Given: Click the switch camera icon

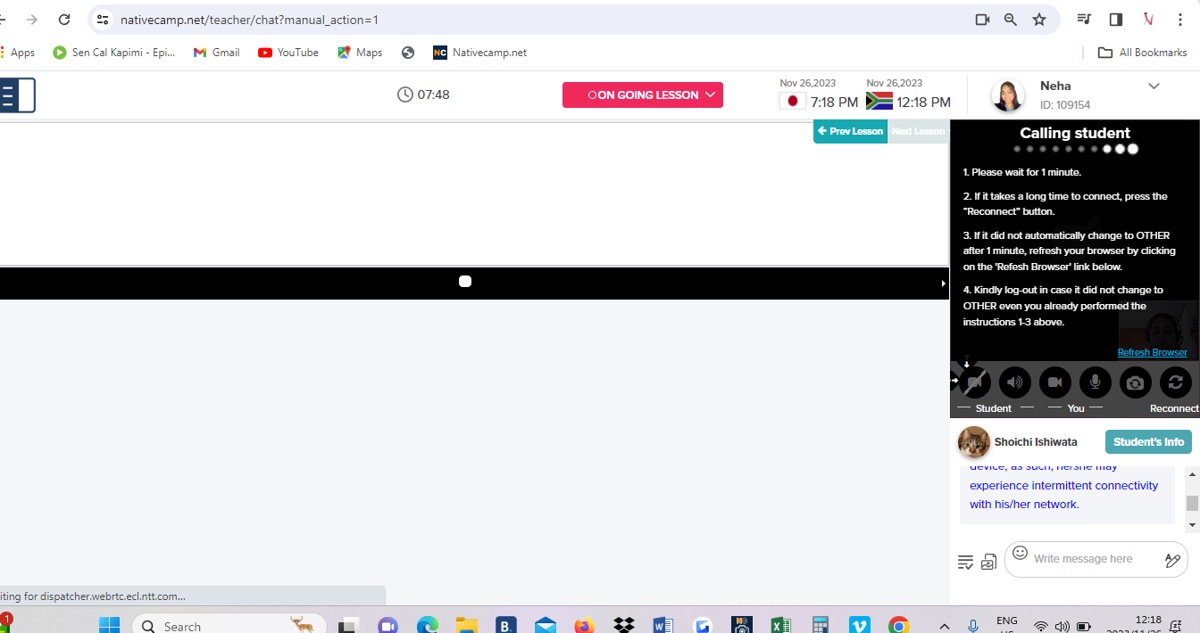Looking at the screenshot, I should [1135, 382].
